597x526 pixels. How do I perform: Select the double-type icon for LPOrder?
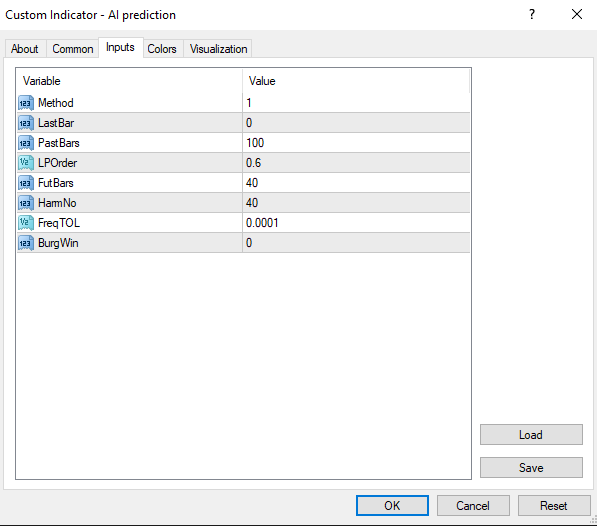(x=26, y=163)
